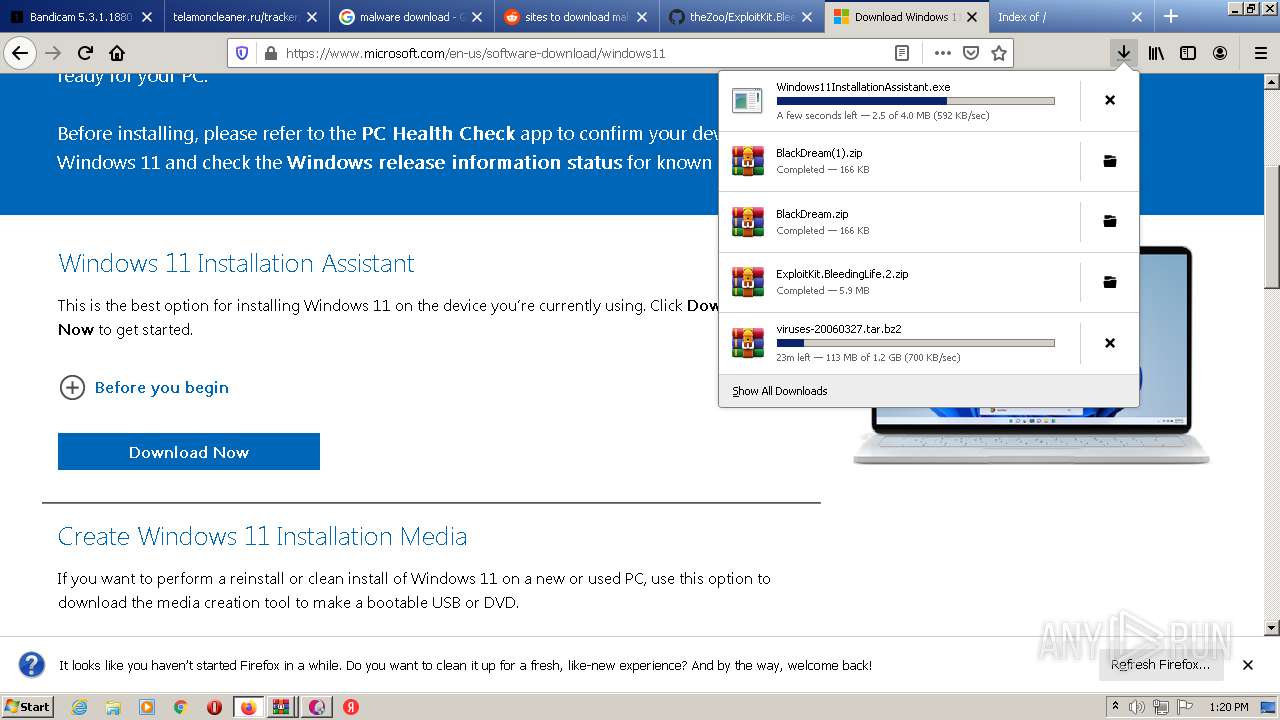1280x720 pixels.
Task: Click Download Now button
Action: 189,452
